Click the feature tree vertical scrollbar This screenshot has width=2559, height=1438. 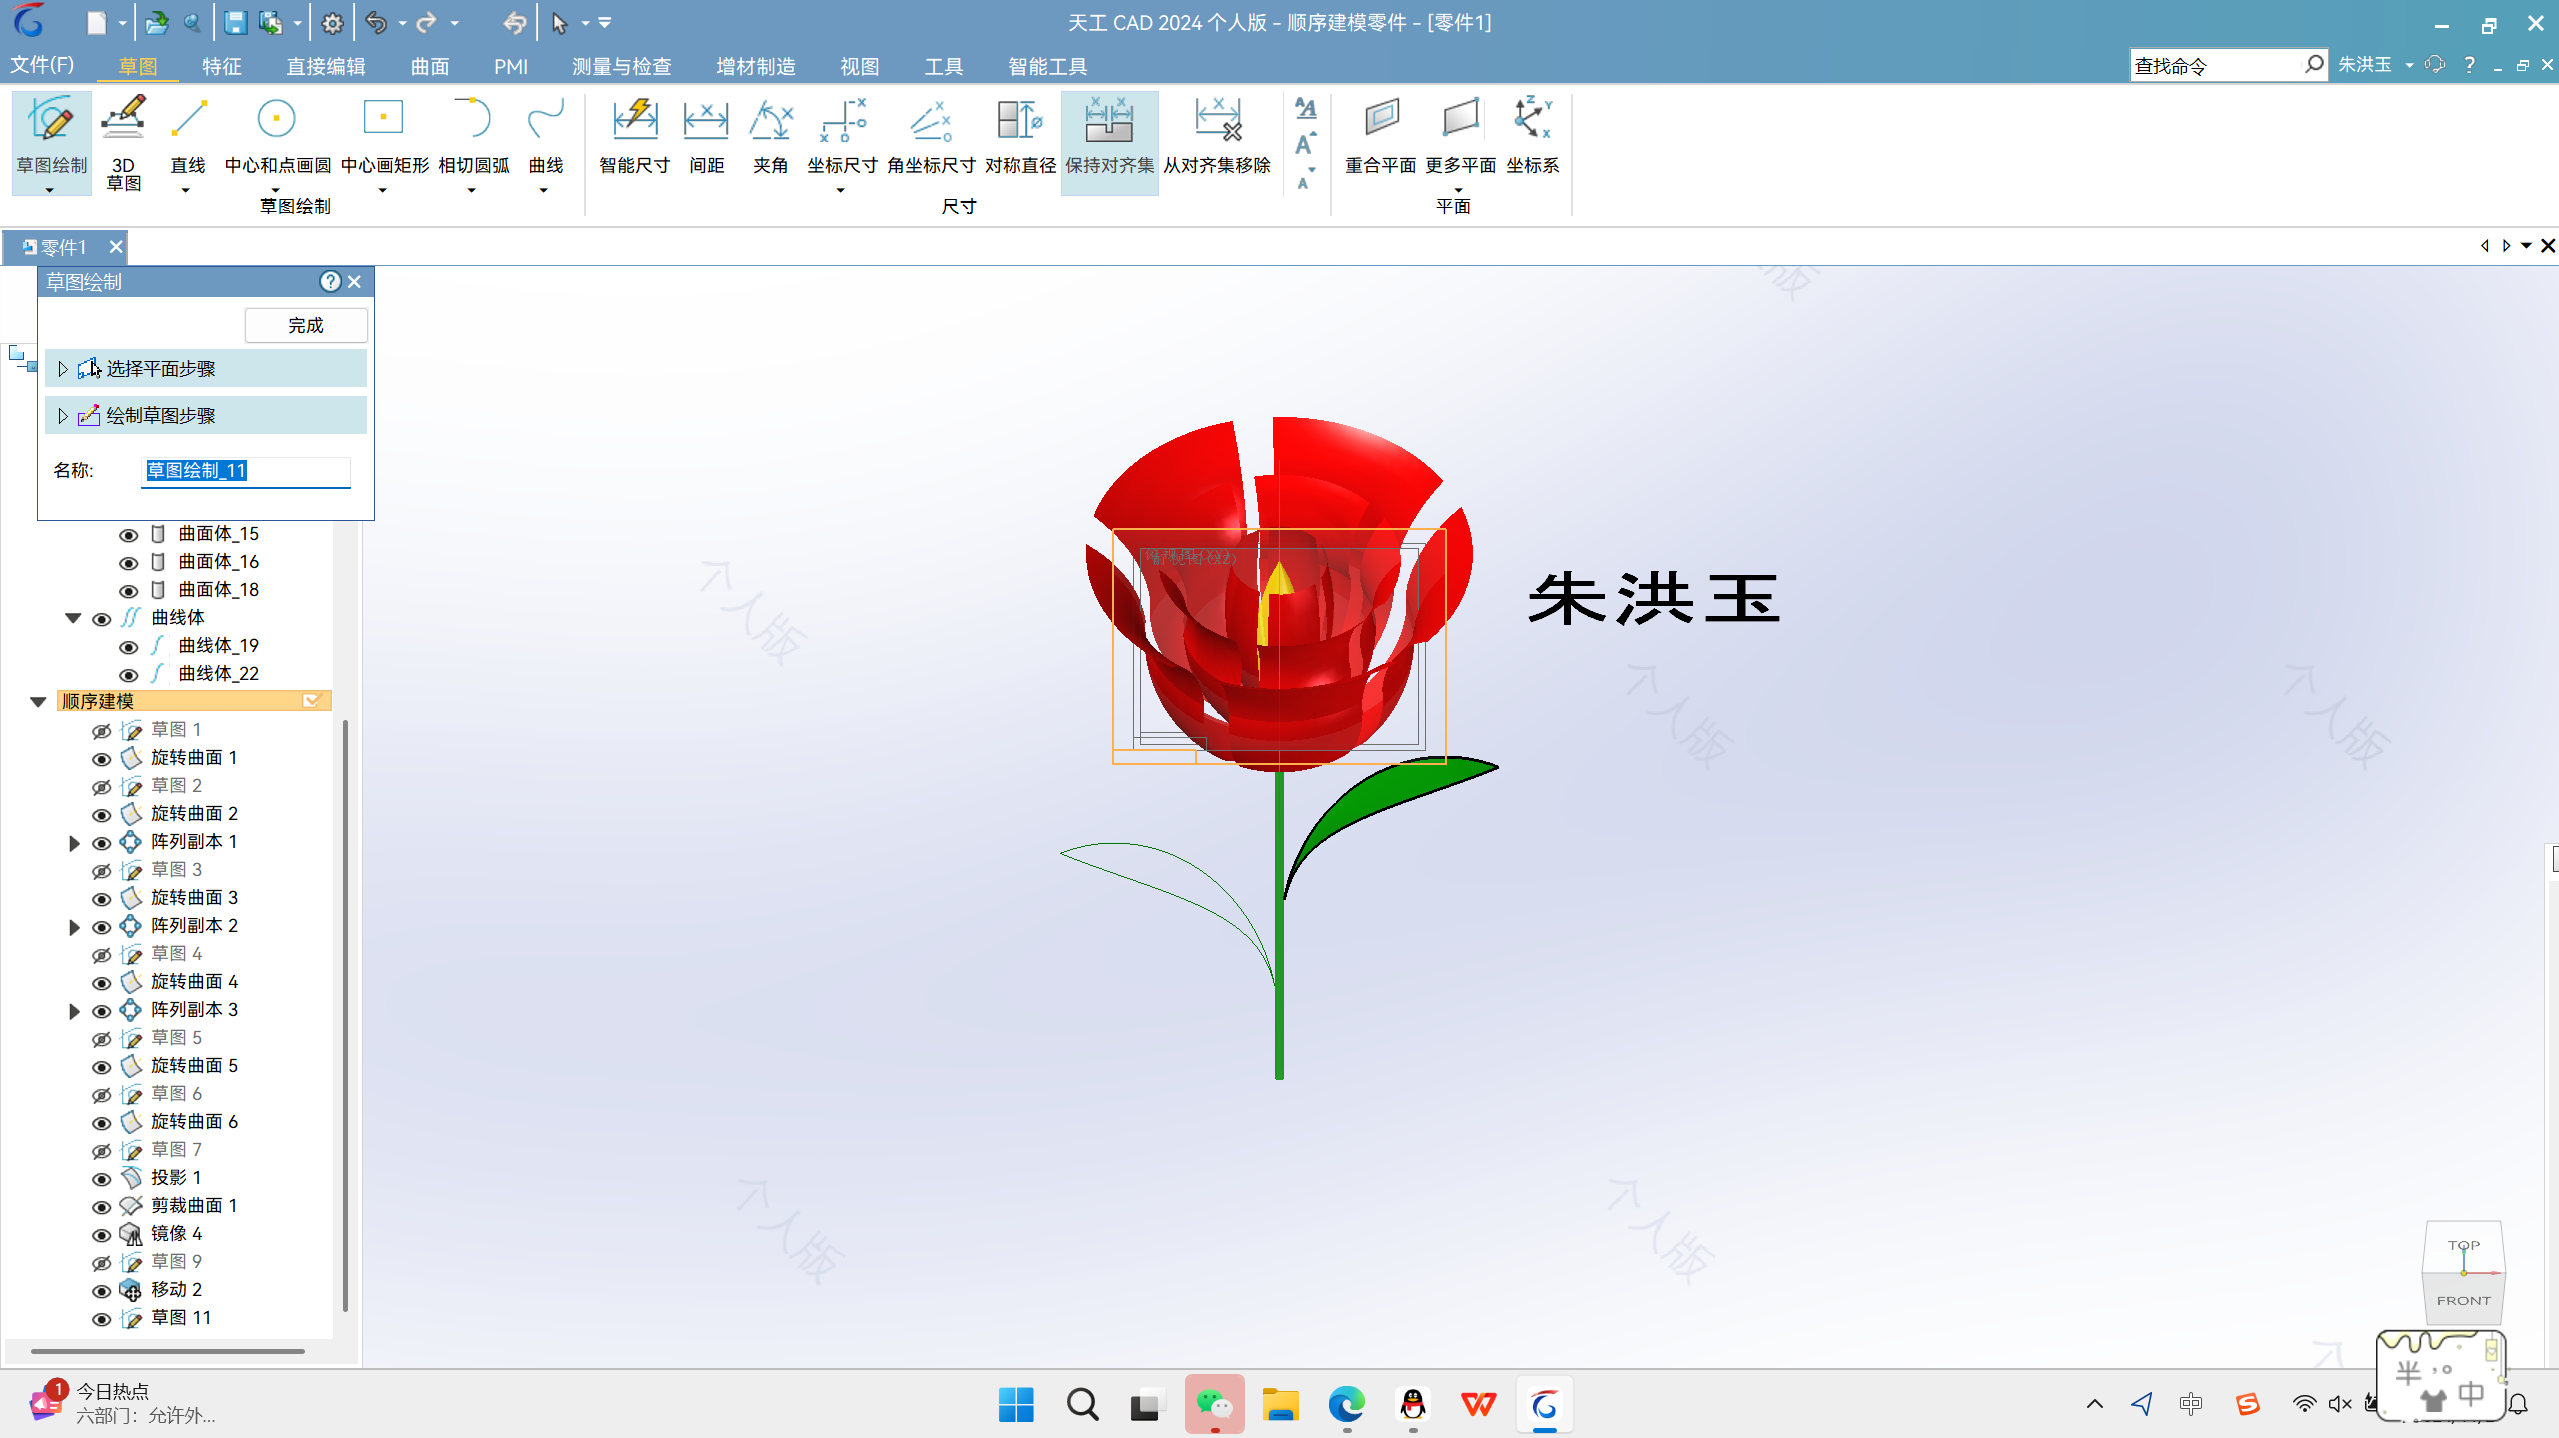click(x=345, y=1015)
